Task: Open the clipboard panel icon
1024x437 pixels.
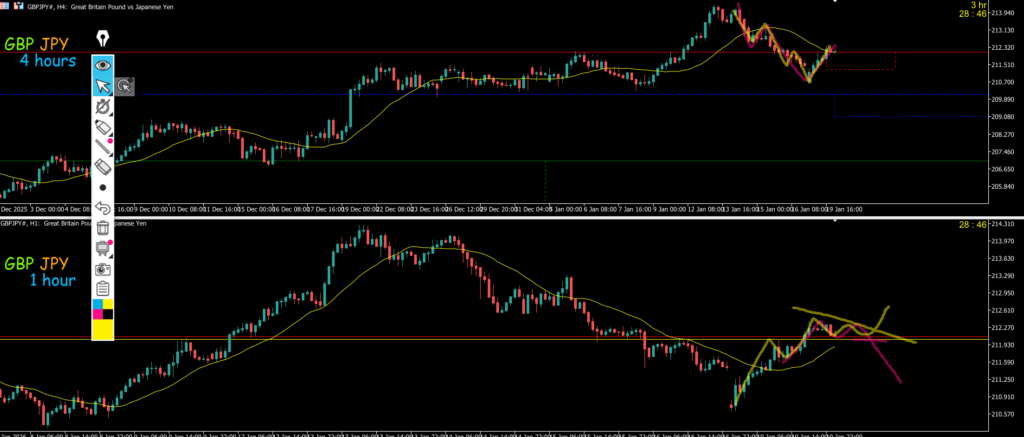Action: pyautogui.click(x=102, y=288)
